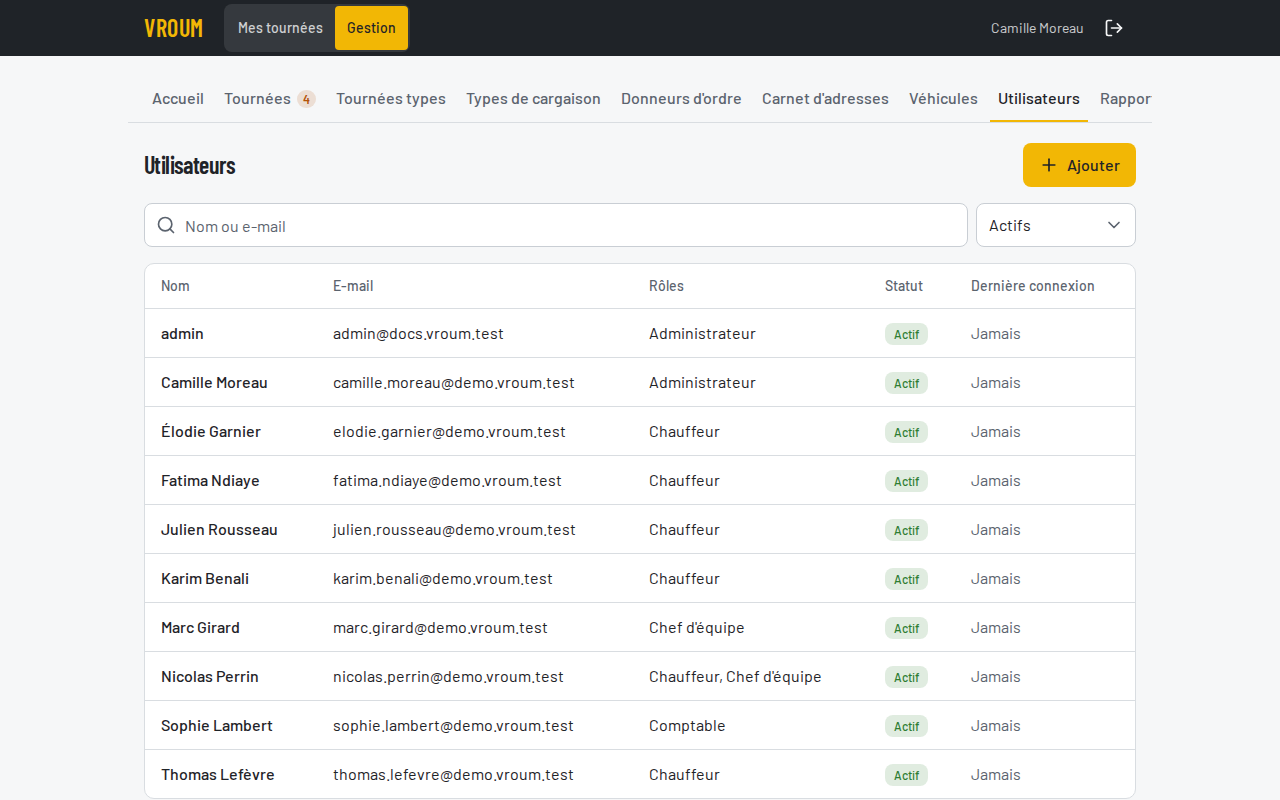Viewport: 1280px width, 800px height.
Task: Switch to Mes tournées mode
Action: (x=280, y=28)
